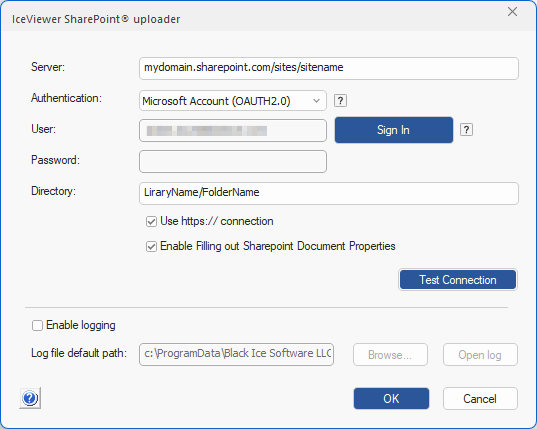The width and height of the screenshot is (537, 429).
Task: Close the IceViewer SharePoint uploader dialog
Action: (x=512, y=12)
